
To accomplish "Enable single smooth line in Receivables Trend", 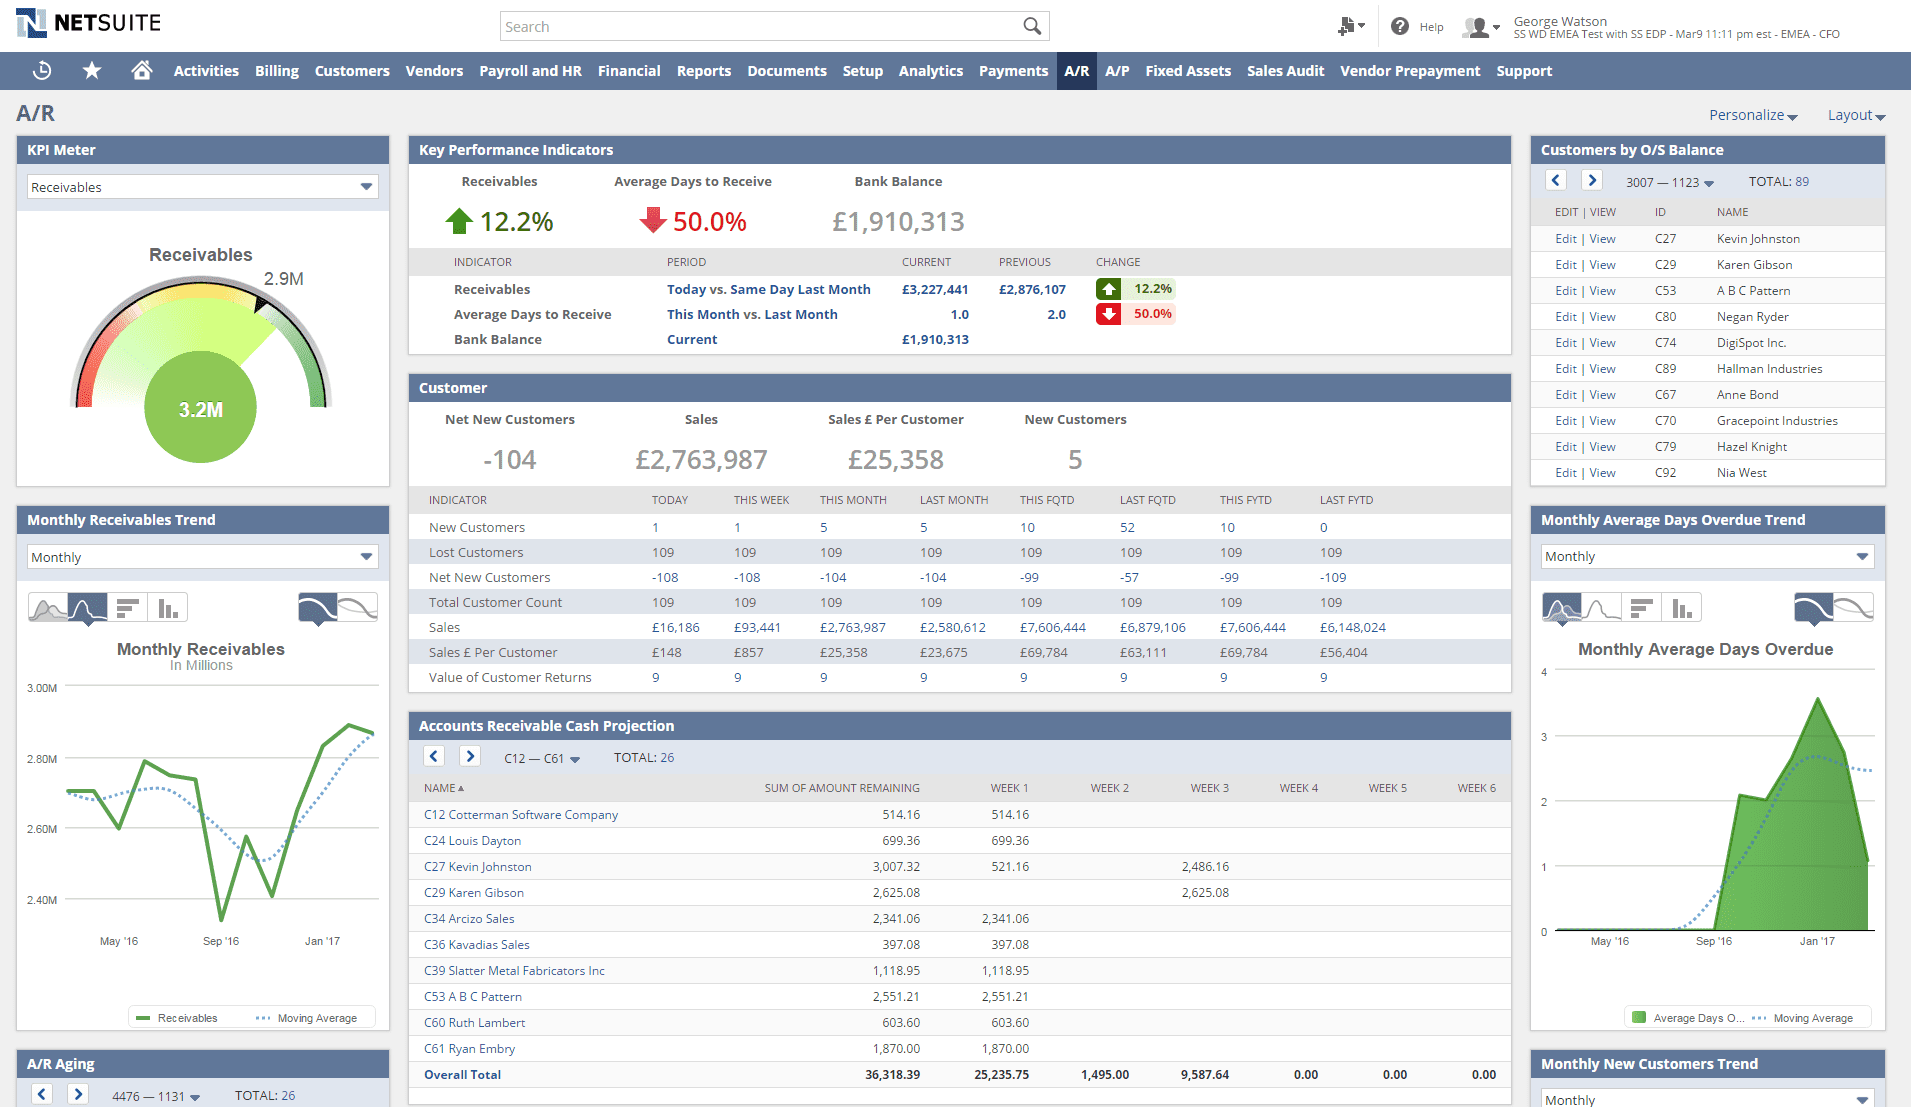I will (318, 607).
